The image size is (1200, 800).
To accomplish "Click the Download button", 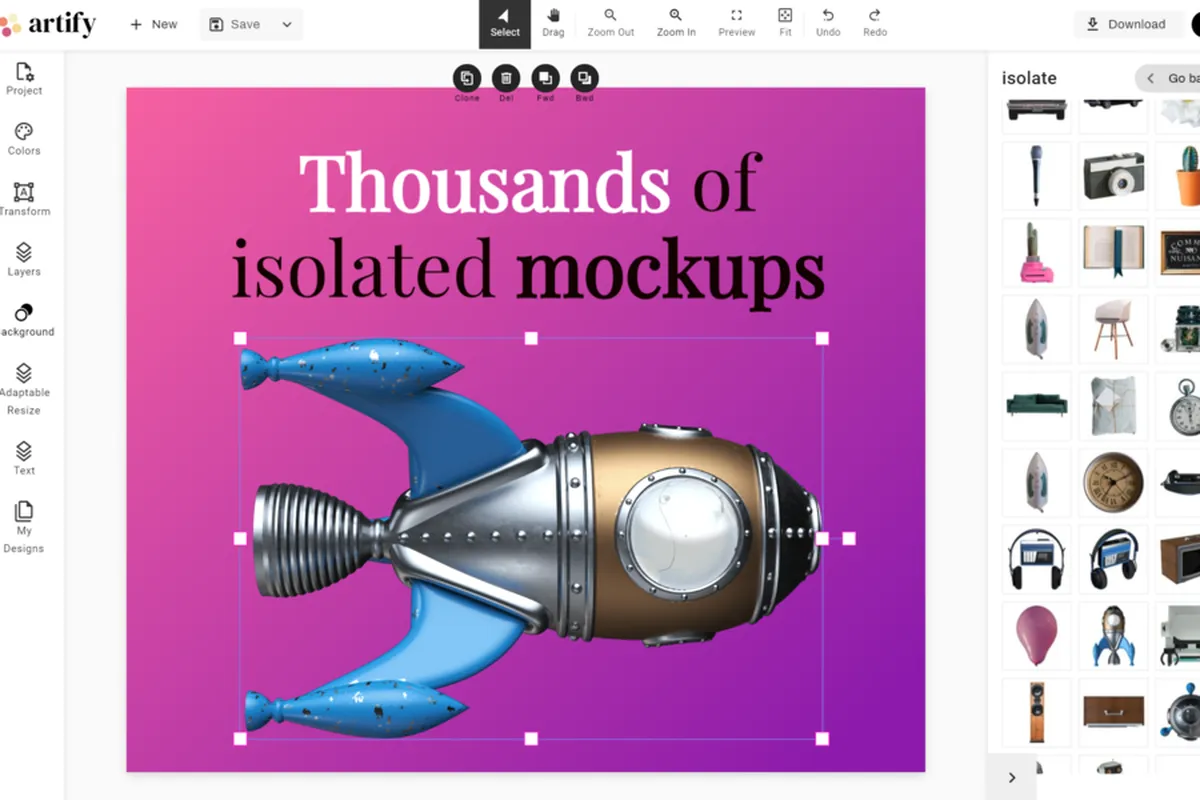I will [1126, 24].
